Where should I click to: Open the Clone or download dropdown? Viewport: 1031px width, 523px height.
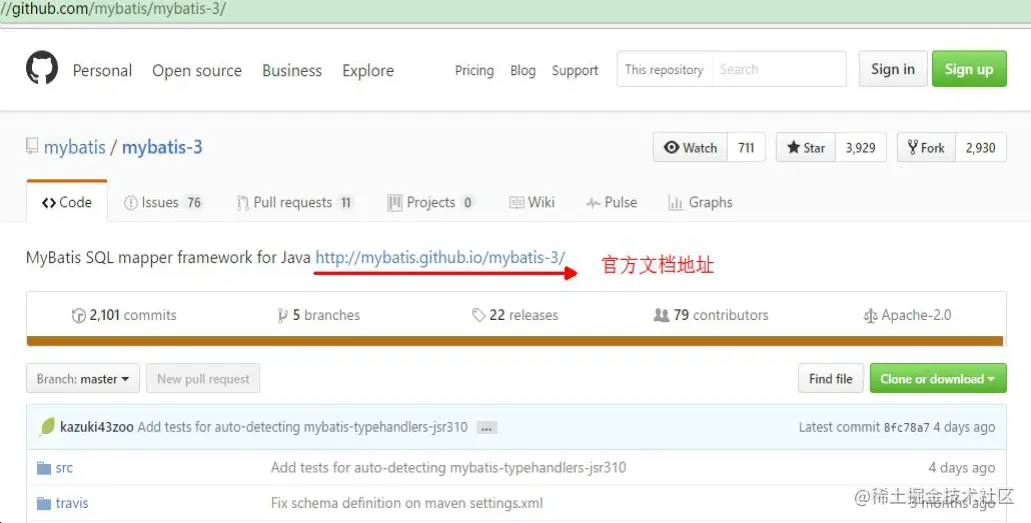(x=938, y=378)
